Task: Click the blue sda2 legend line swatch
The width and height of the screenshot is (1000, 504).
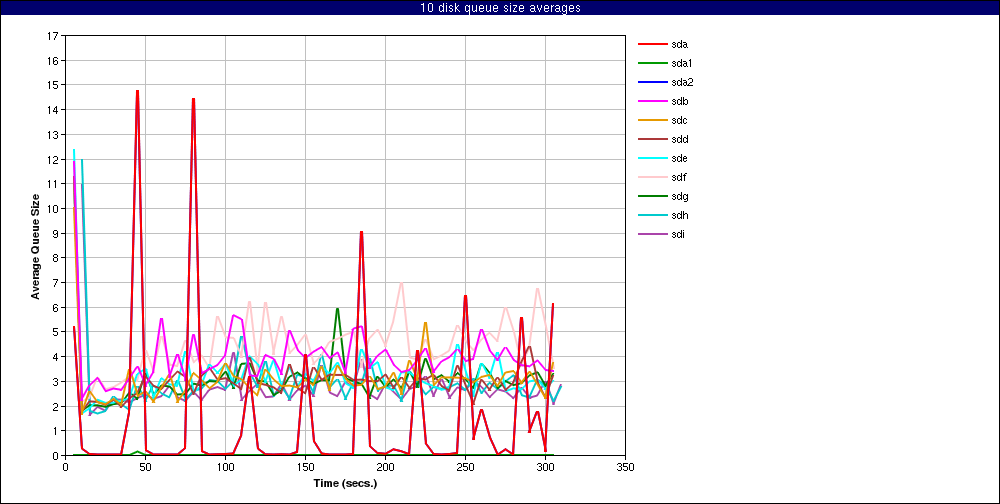Action: [x=652, y=82]
